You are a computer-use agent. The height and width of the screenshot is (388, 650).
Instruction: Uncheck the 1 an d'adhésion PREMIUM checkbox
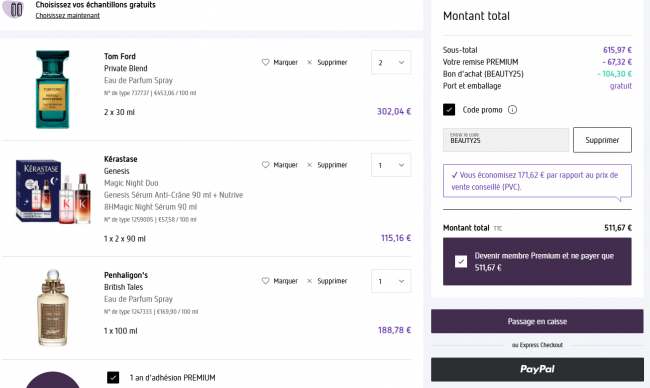click(x=113, y=377)
